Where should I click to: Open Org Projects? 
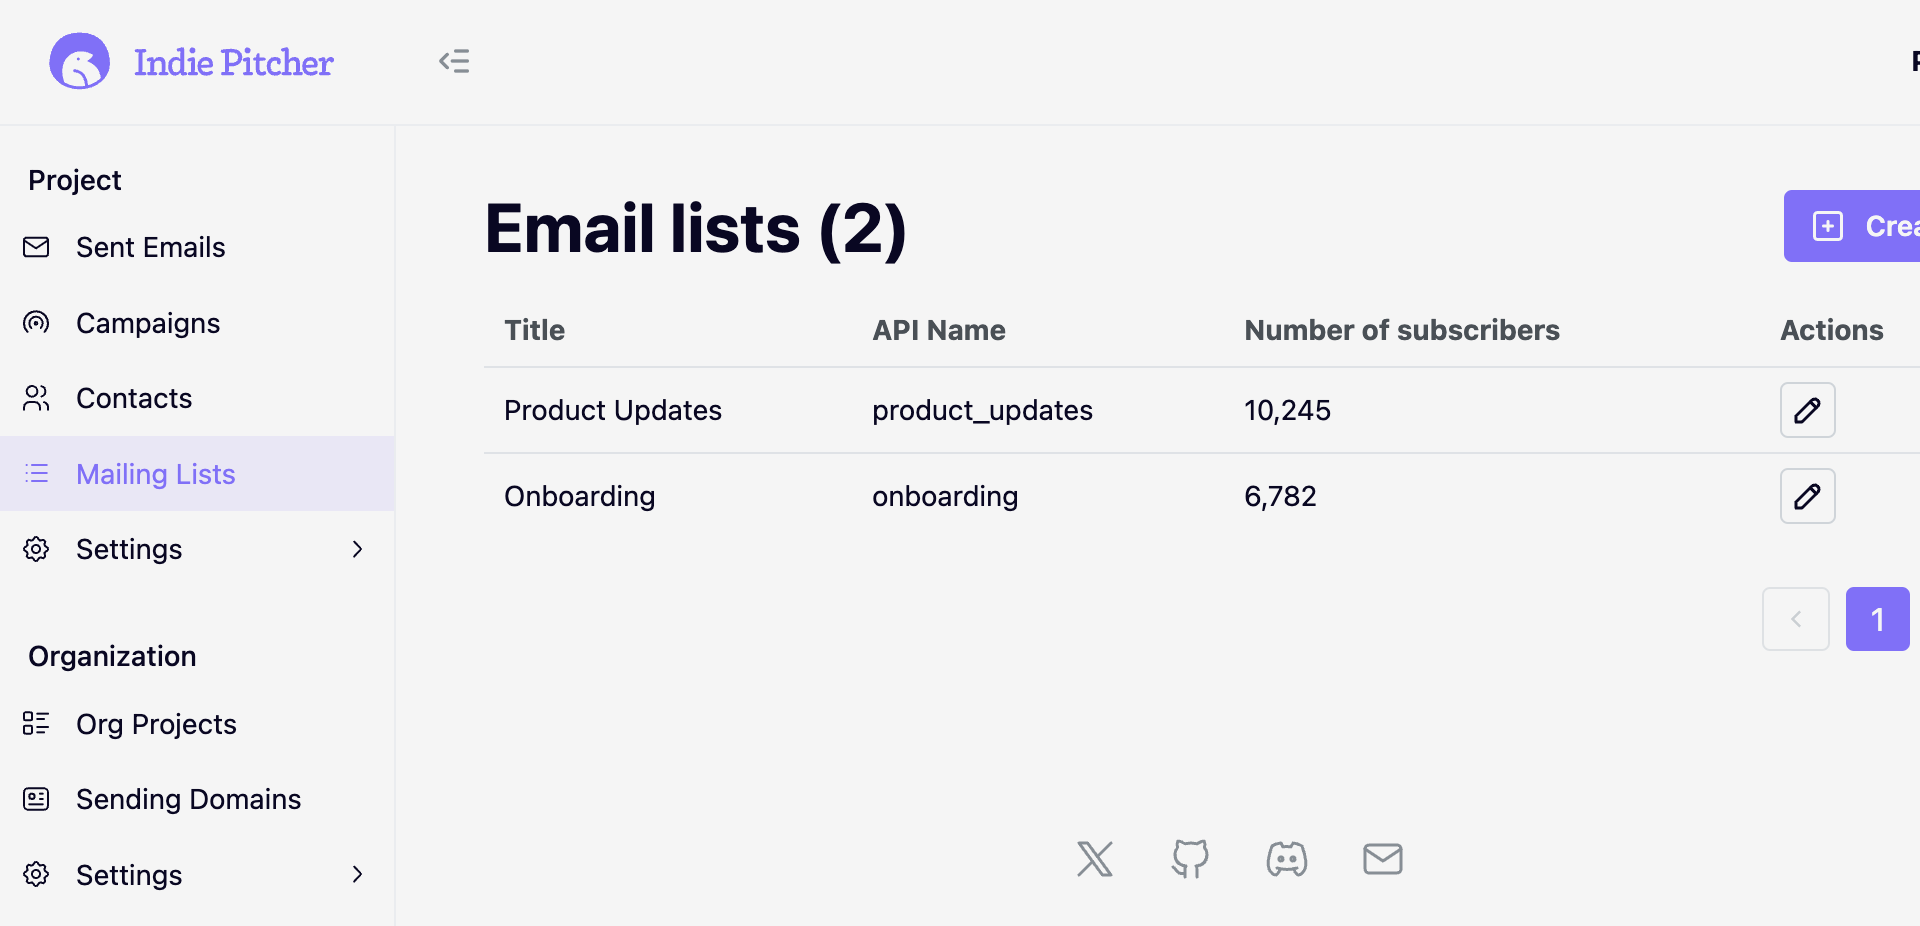point(157,723)
